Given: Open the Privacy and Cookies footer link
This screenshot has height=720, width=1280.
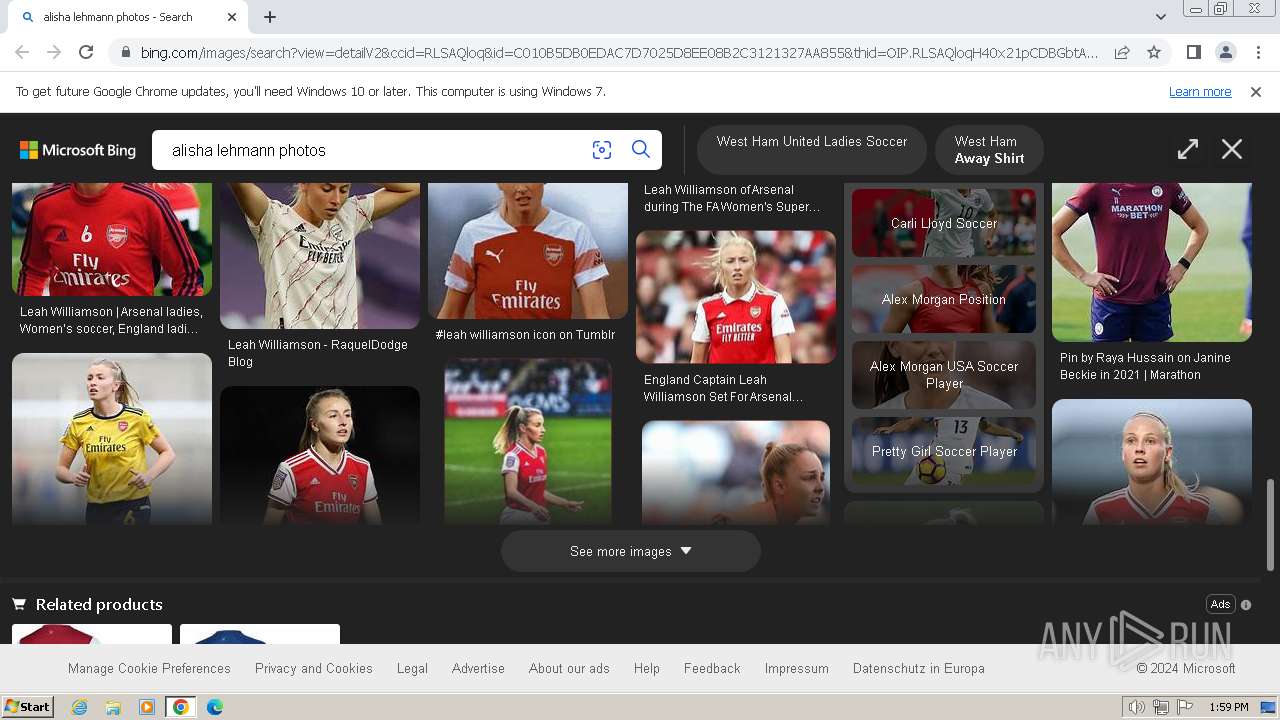Looking at the screenshot, I should click(314, 669).
